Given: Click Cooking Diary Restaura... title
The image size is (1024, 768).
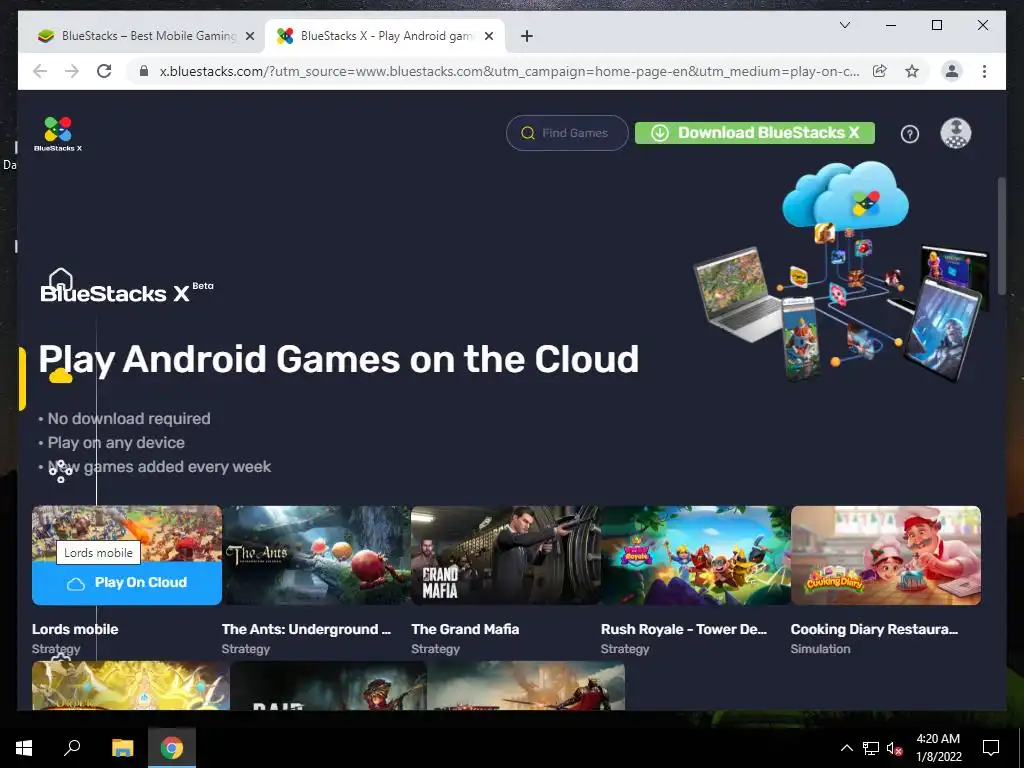Looking at the screenshot, I should click(x=874, y=630).
